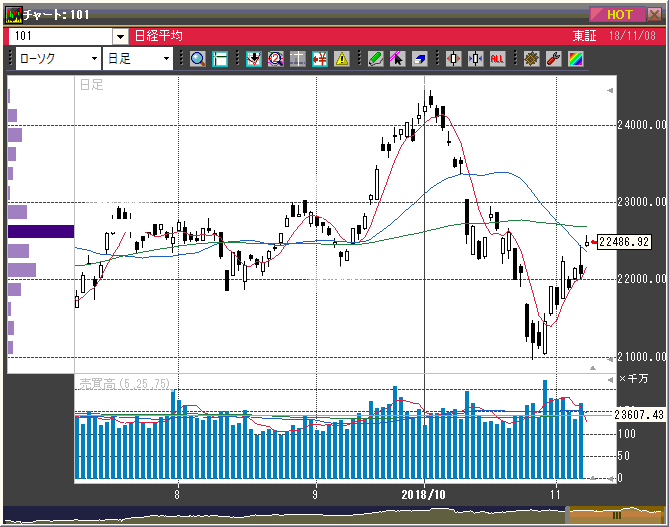Select the arrow pointer cursor tool
This screenshot has height=527, width=669.
pos(397,59)
